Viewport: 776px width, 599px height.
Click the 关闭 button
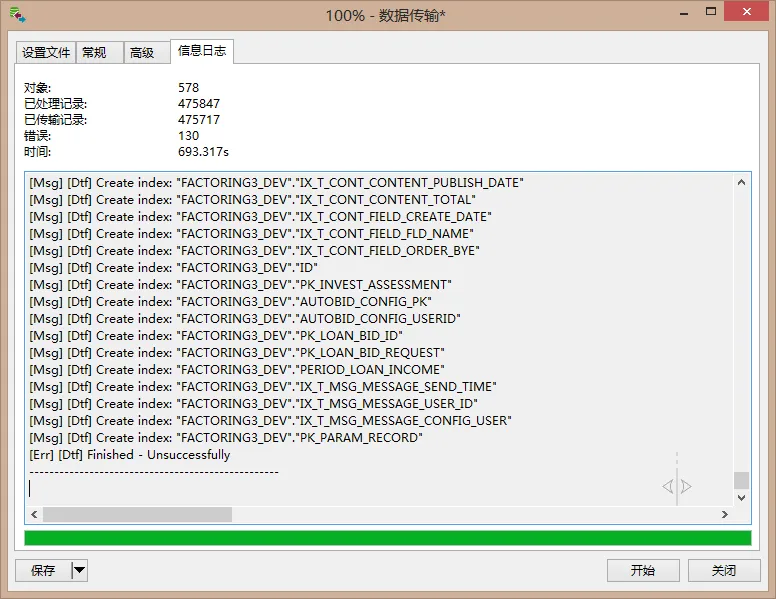[724, 570]
